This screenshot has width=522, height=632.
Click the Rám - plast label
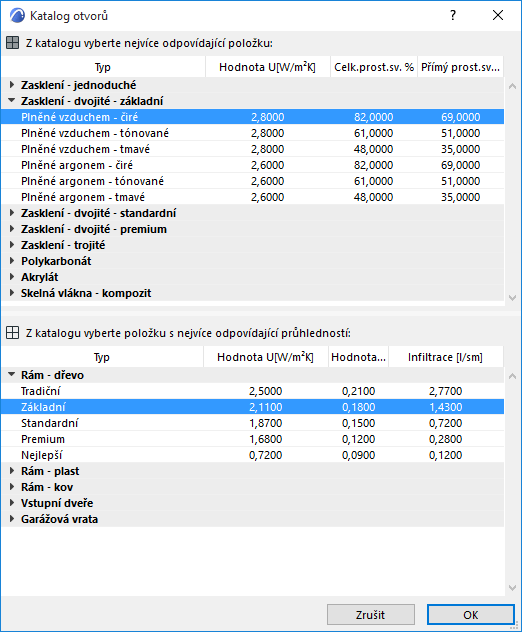[50, 471]
